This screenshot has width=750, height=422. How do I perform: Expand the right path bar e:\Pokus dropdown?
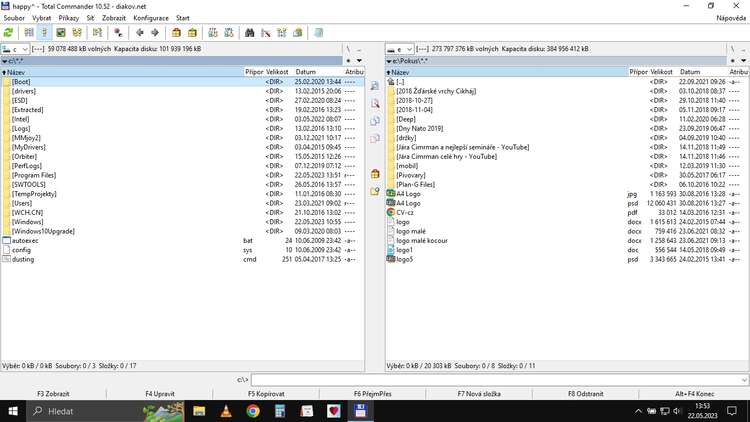click(389, 61)
